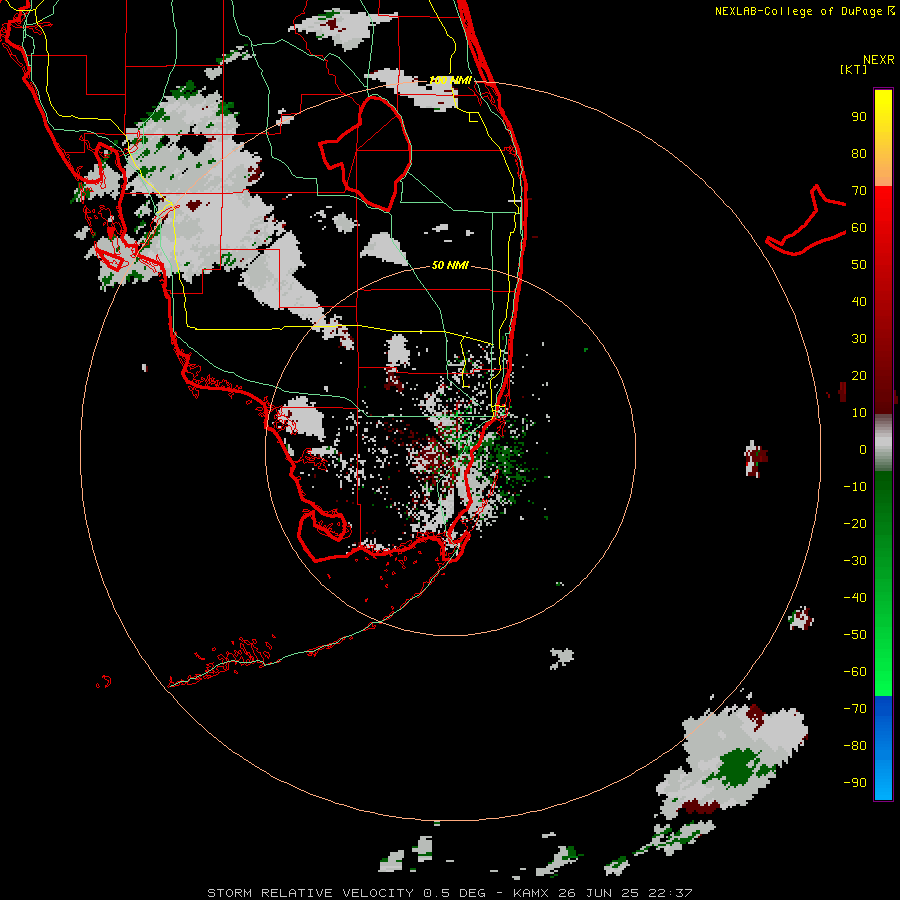Click the 50 NMI range ring label
The width and height of the screenshot is (900, 900).
(x=450, y=265)
